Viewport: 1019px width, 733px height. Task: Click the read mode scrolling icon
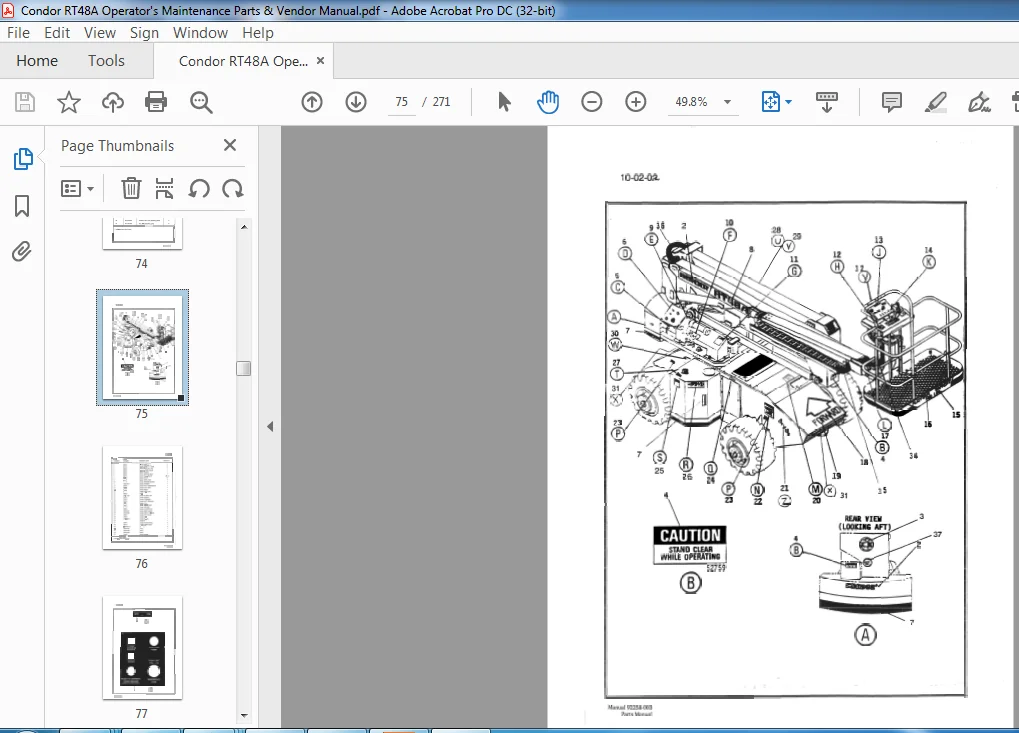tap(827, 102)
